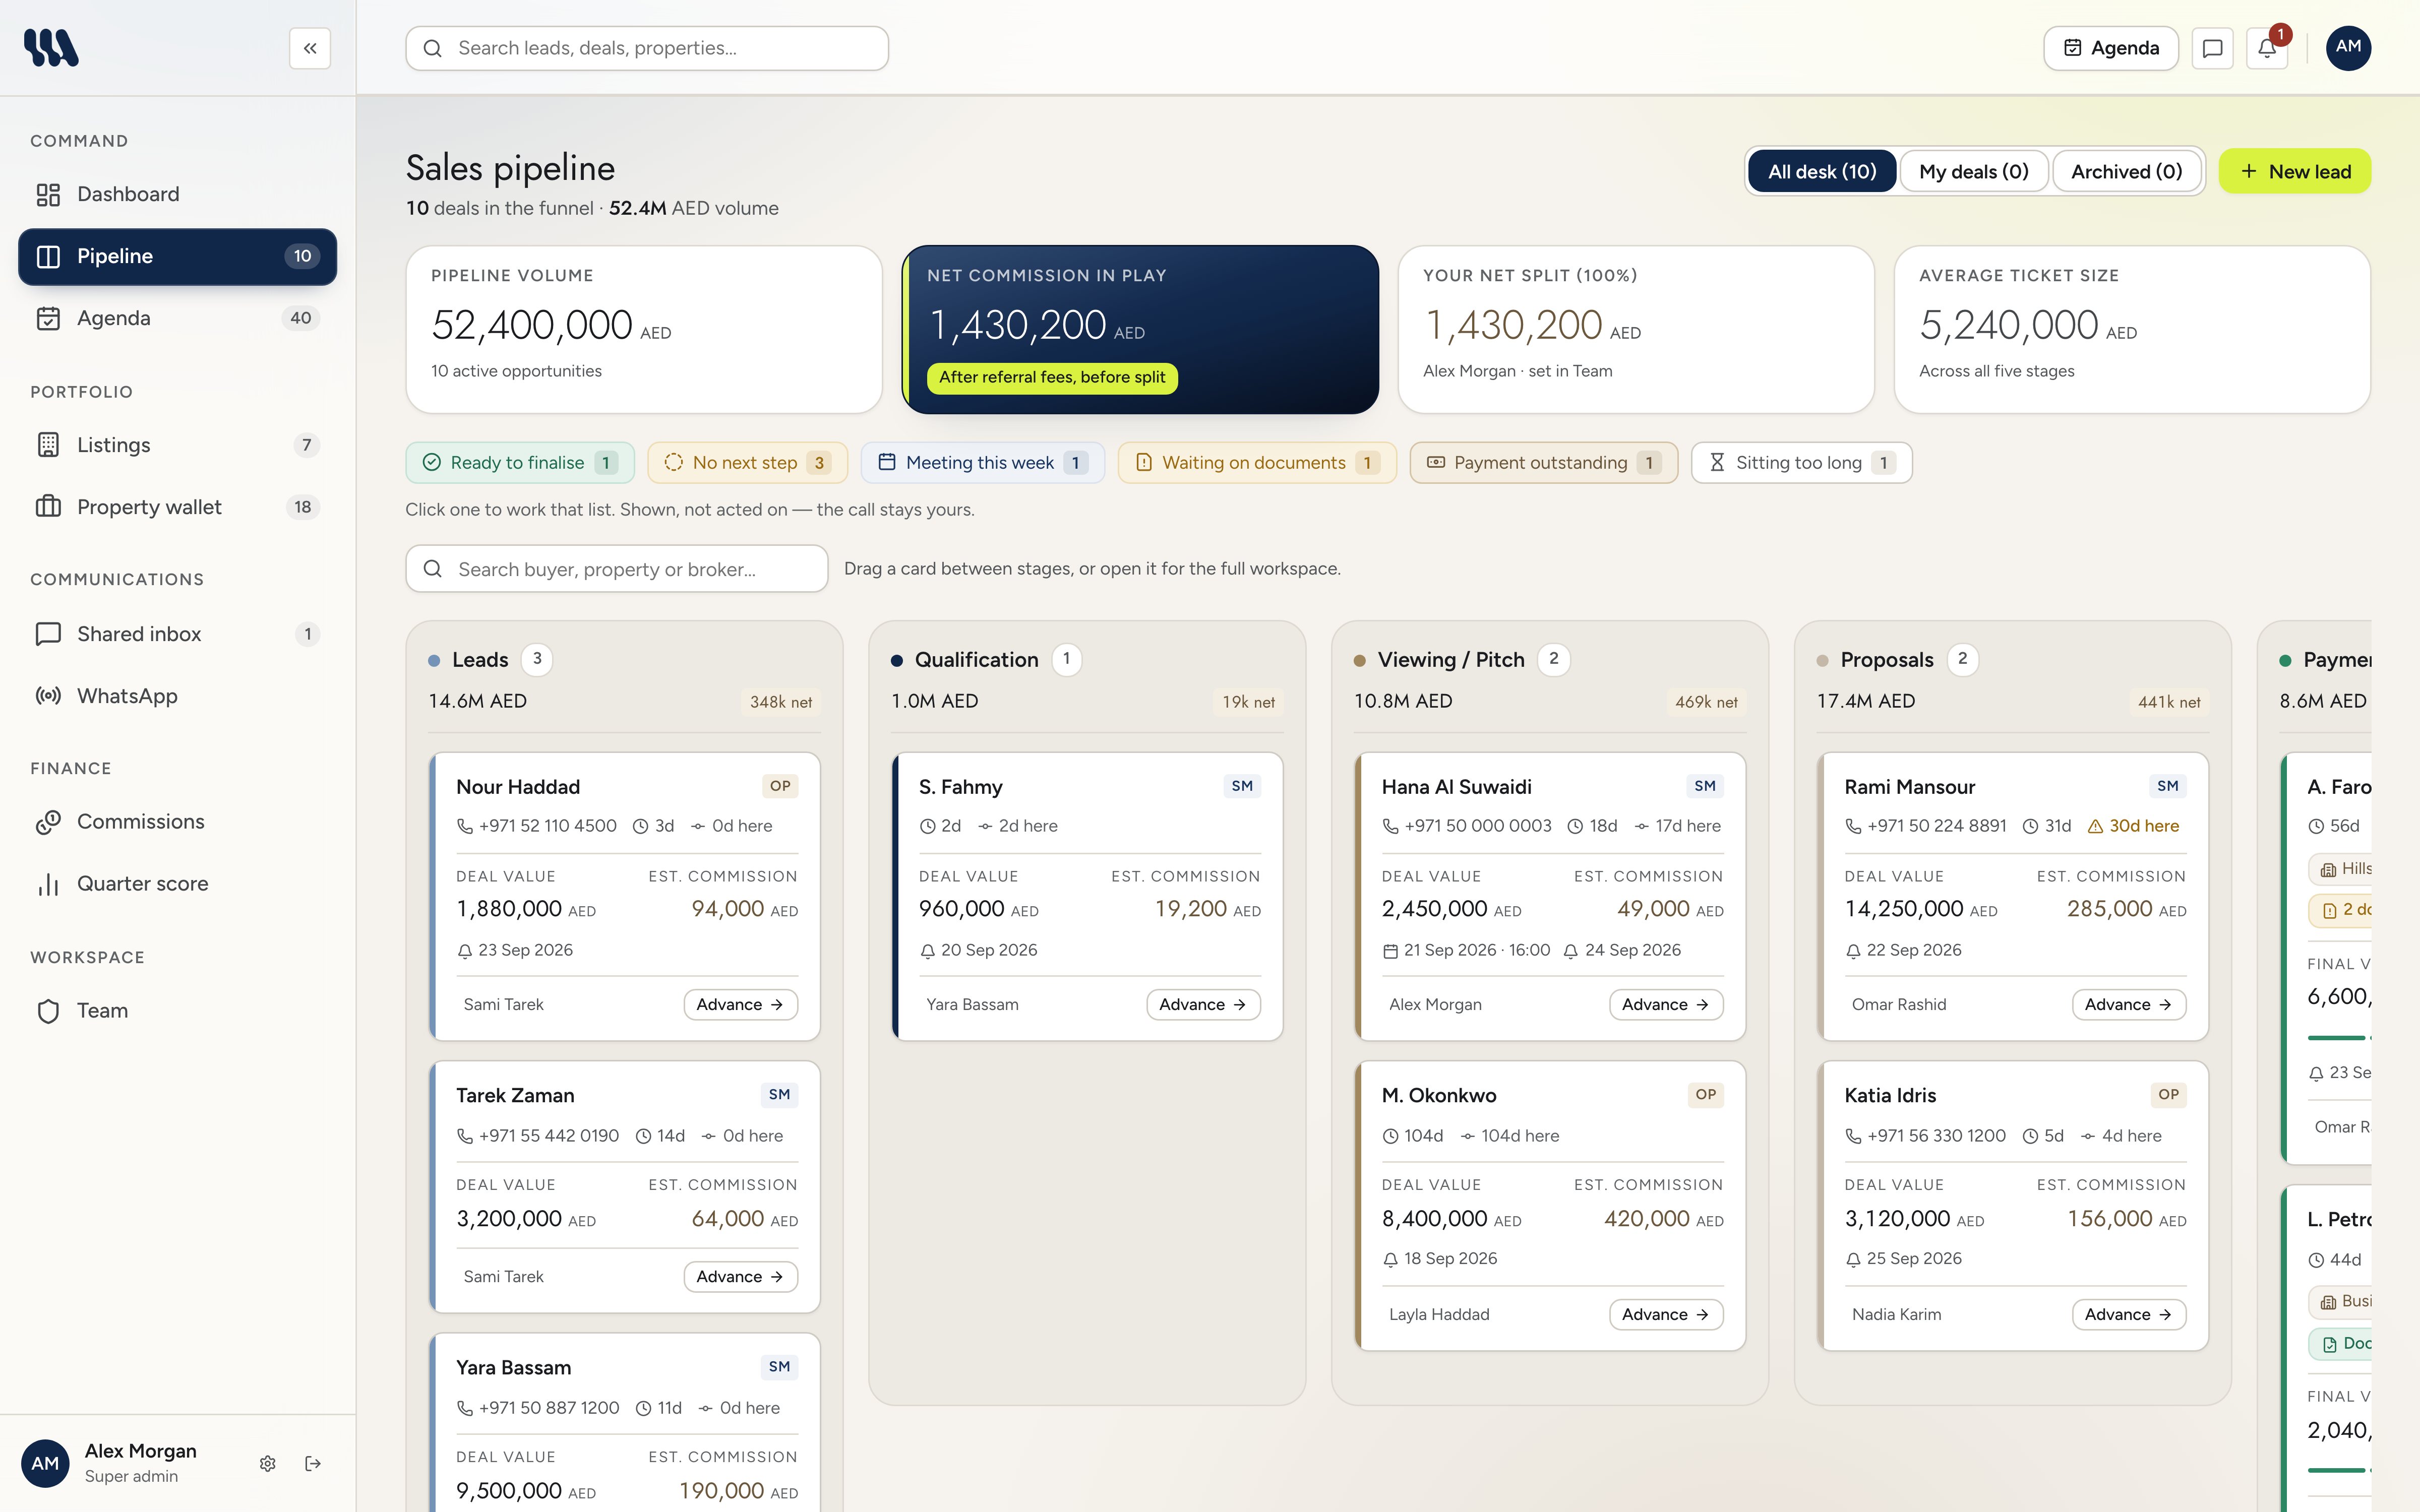The width and height of the screenshot is (2420, 1512).
Task: Open the chat messages icon in the header
Action: 2212,48
